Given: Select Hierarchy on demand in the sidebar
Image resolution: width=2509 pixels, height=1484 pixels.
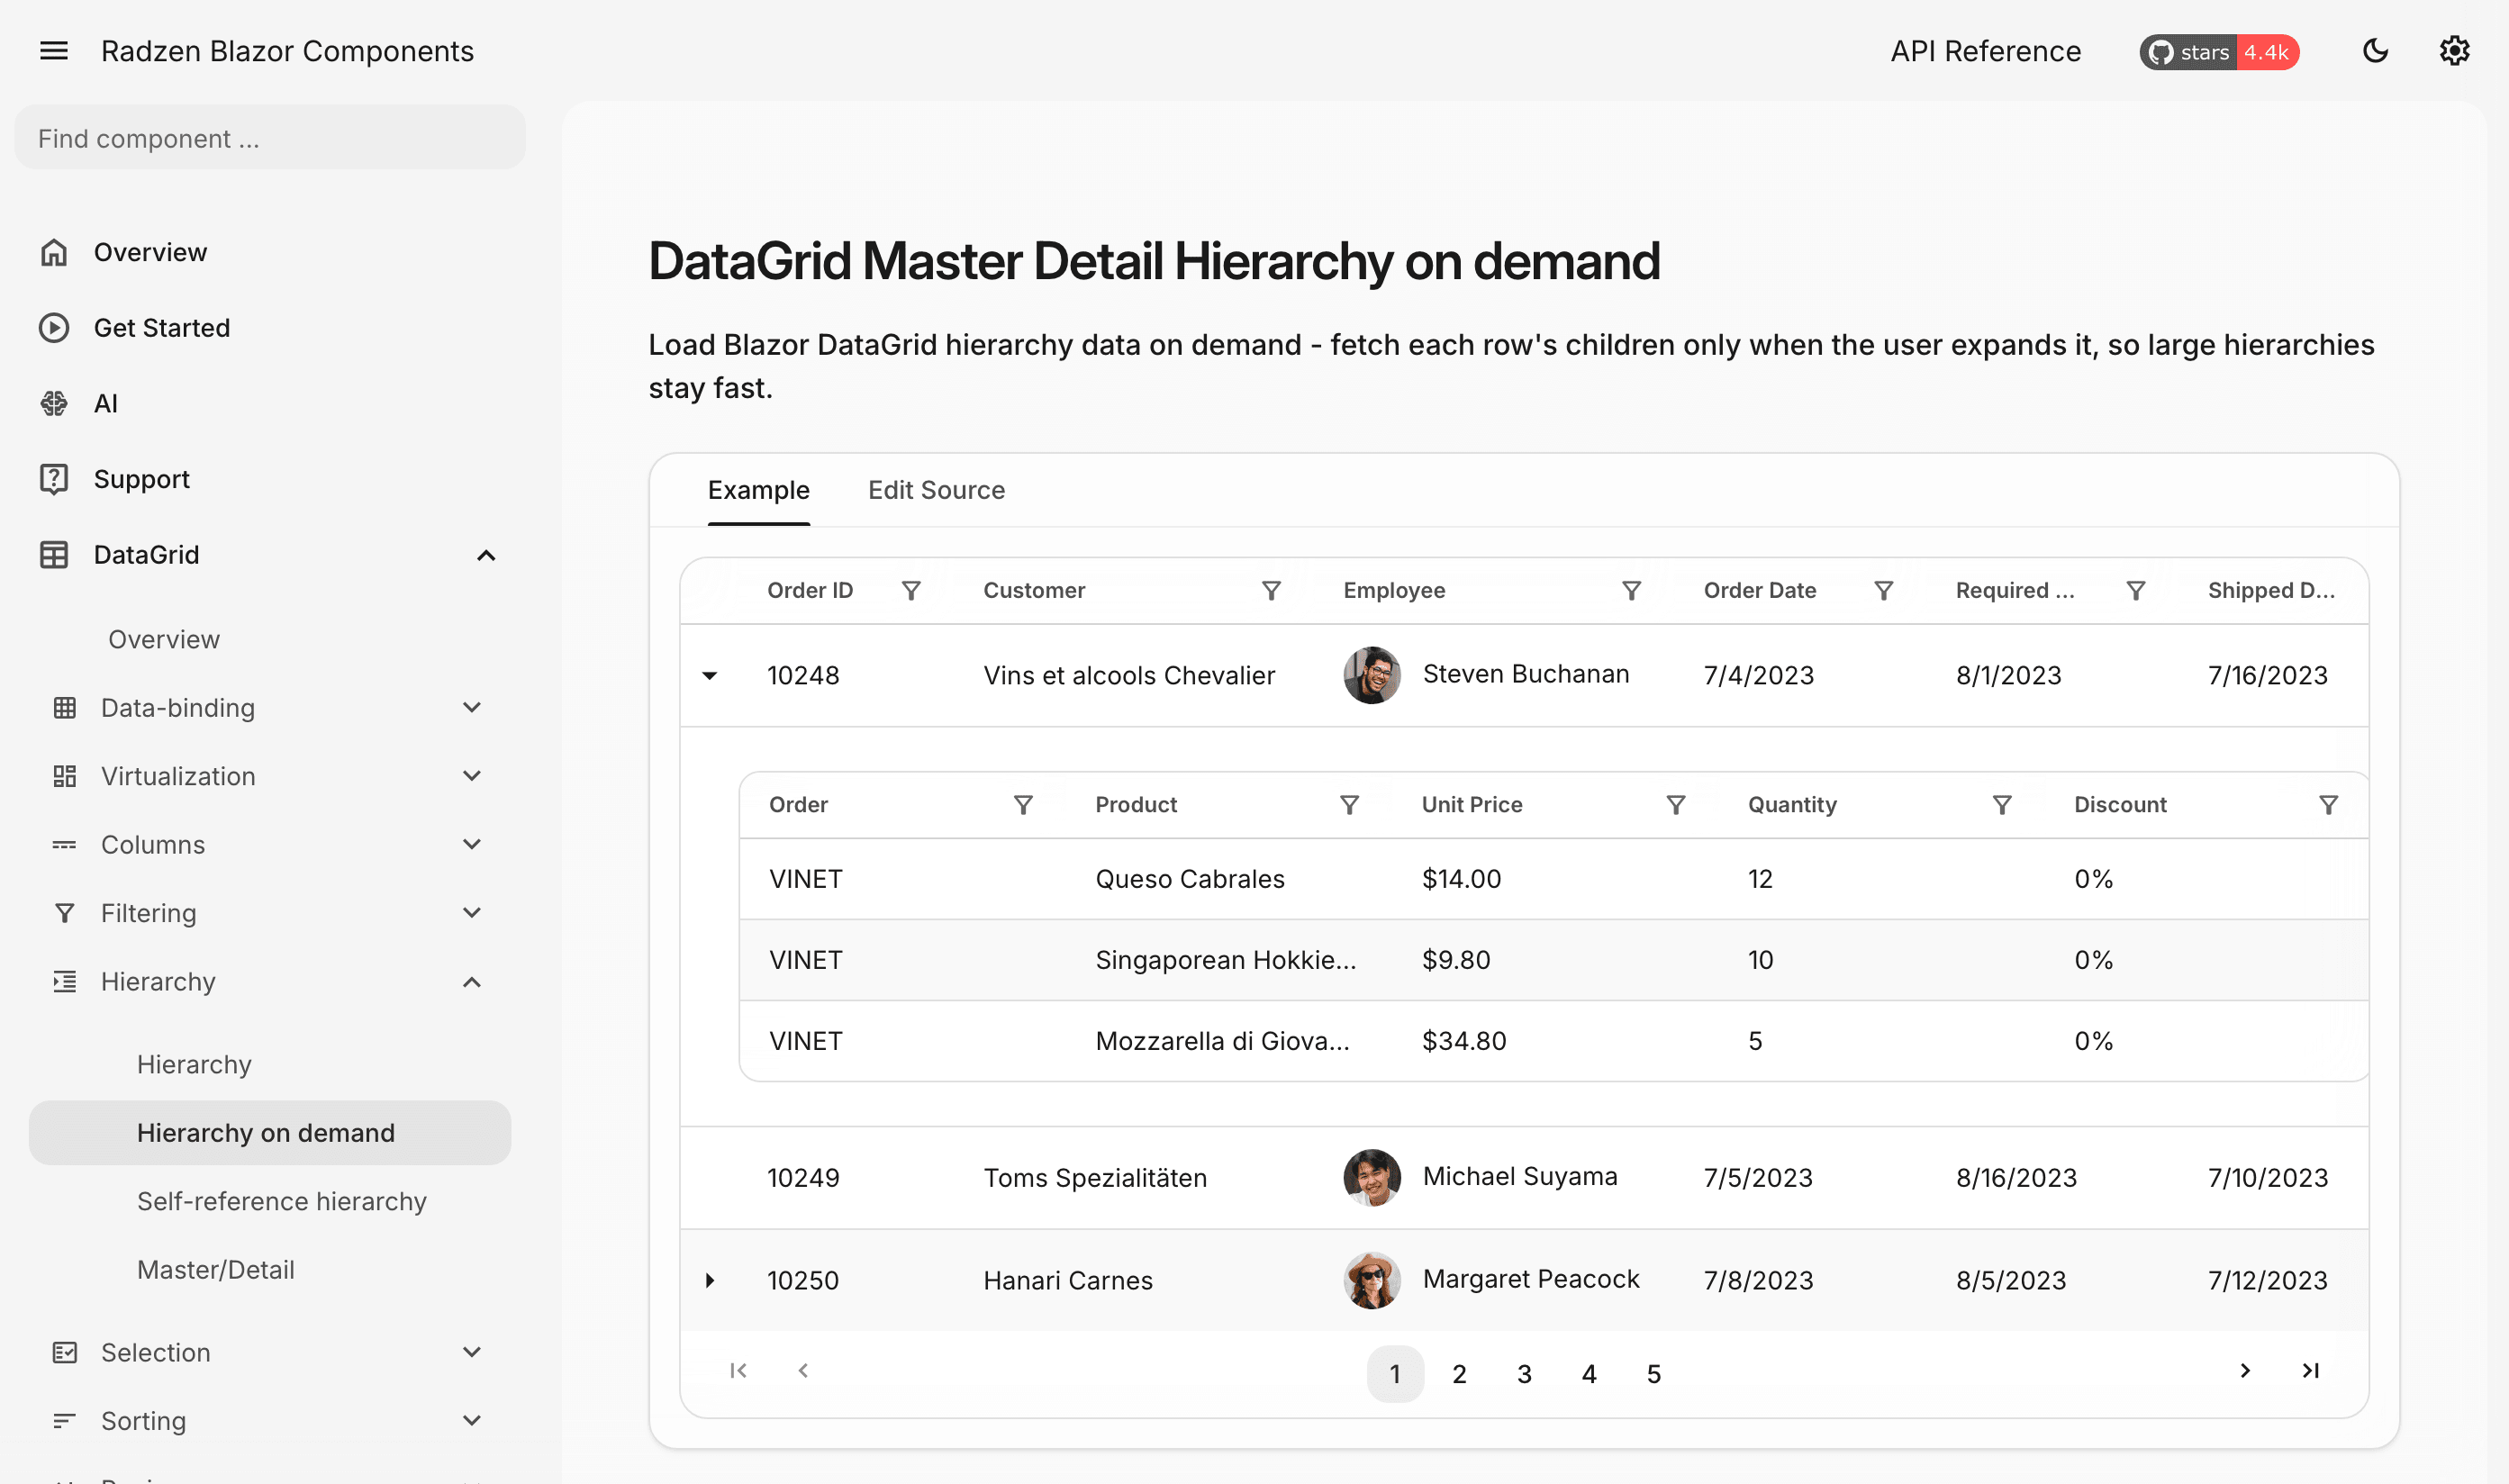Looking at the screenshot, I should coord(270,1133).
